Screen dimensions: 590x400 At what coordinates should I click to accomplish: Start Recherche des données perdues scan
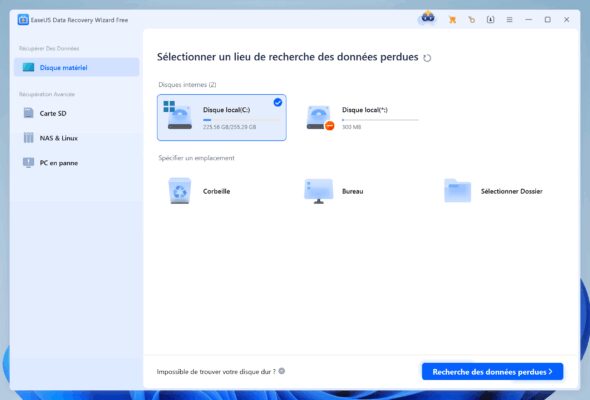[493, 372]
